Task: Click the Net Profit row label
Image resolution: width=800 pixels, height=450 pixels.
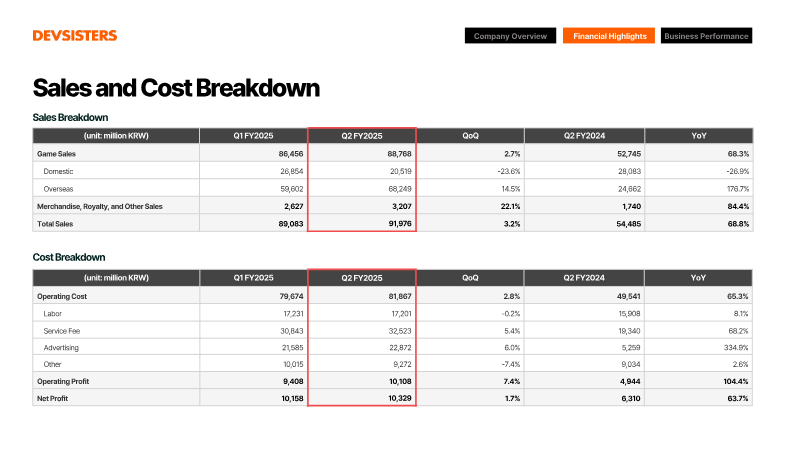Action: 53,398
